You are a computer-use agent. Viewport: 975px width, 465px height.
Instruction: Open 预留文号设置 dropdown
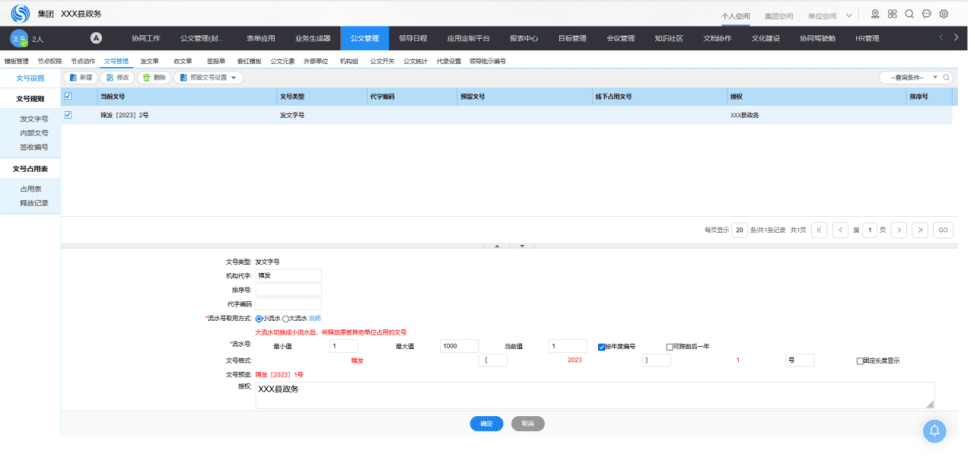(208, 78)
